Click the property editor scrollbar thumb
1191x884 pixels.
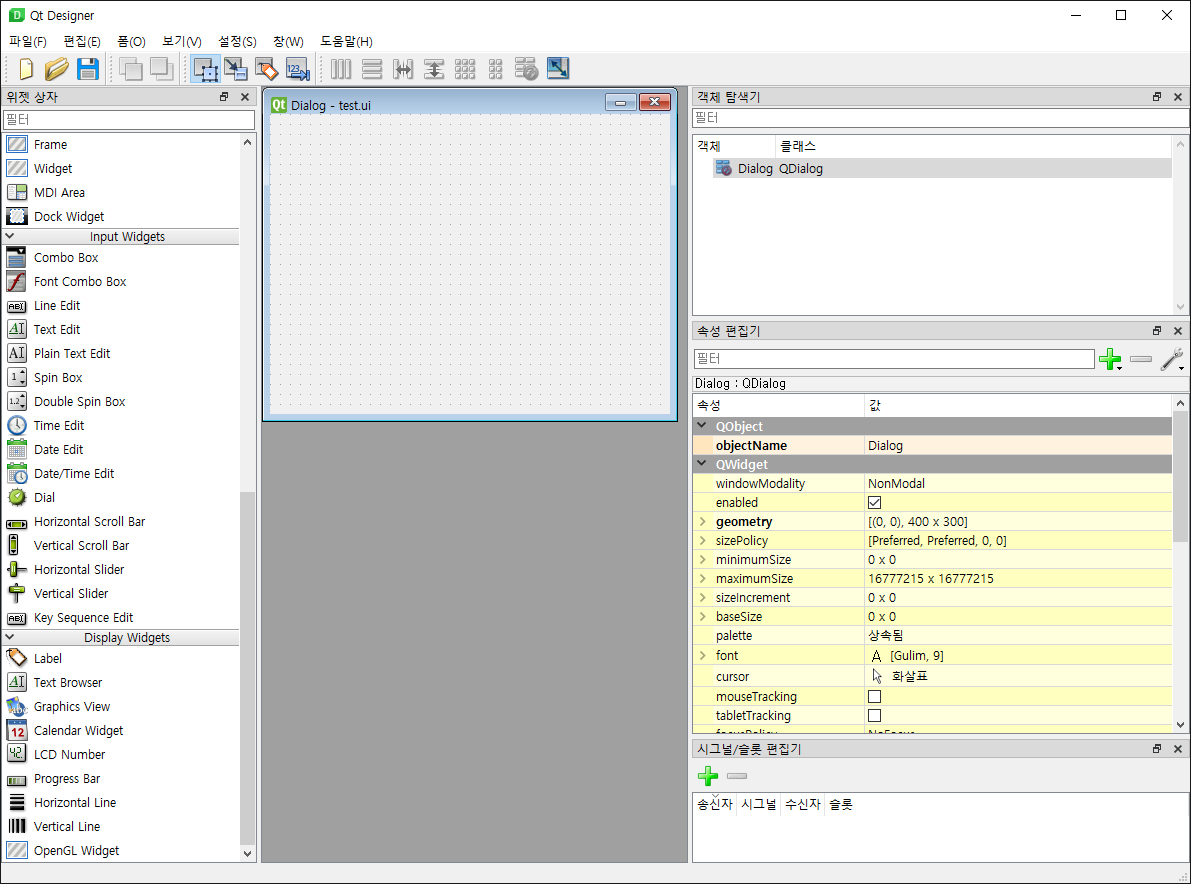(1180, 477)
